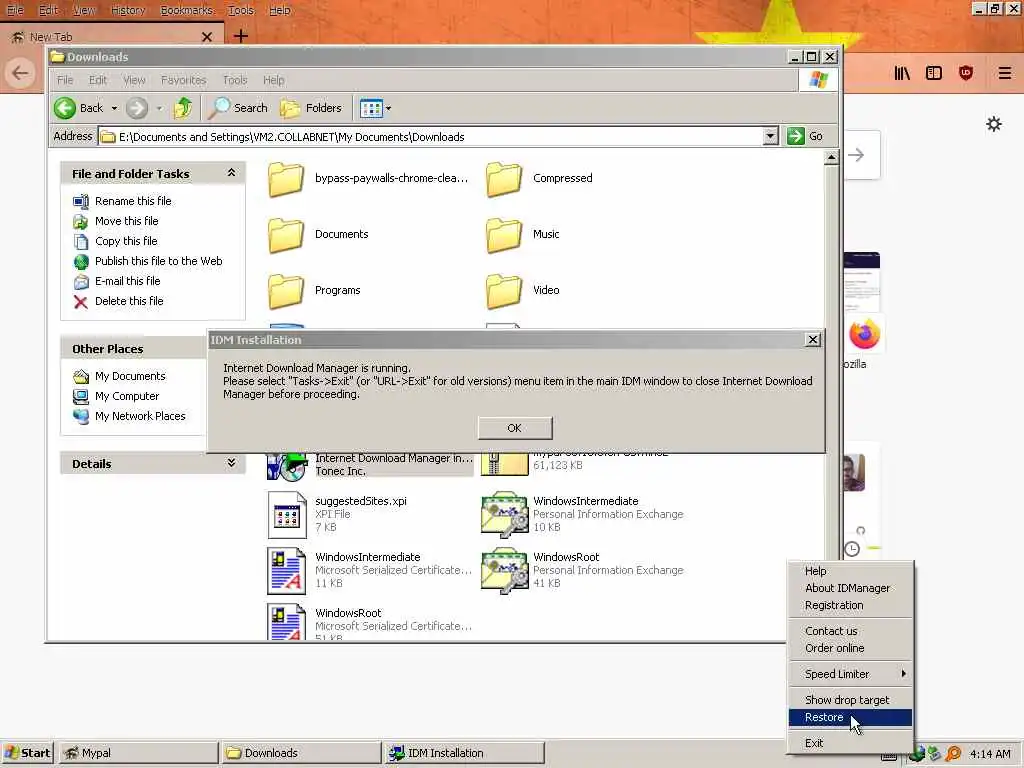The height and width of the screenshot is (768, 1024).
Task: Open browser Library icon
Action: (902, 73)
